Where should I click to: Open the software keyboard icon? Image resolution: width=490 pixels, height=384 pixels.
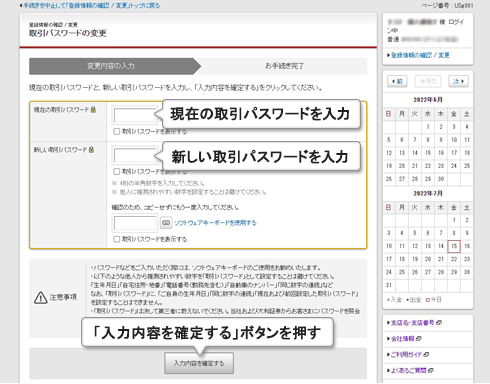[x=166, y=223]
